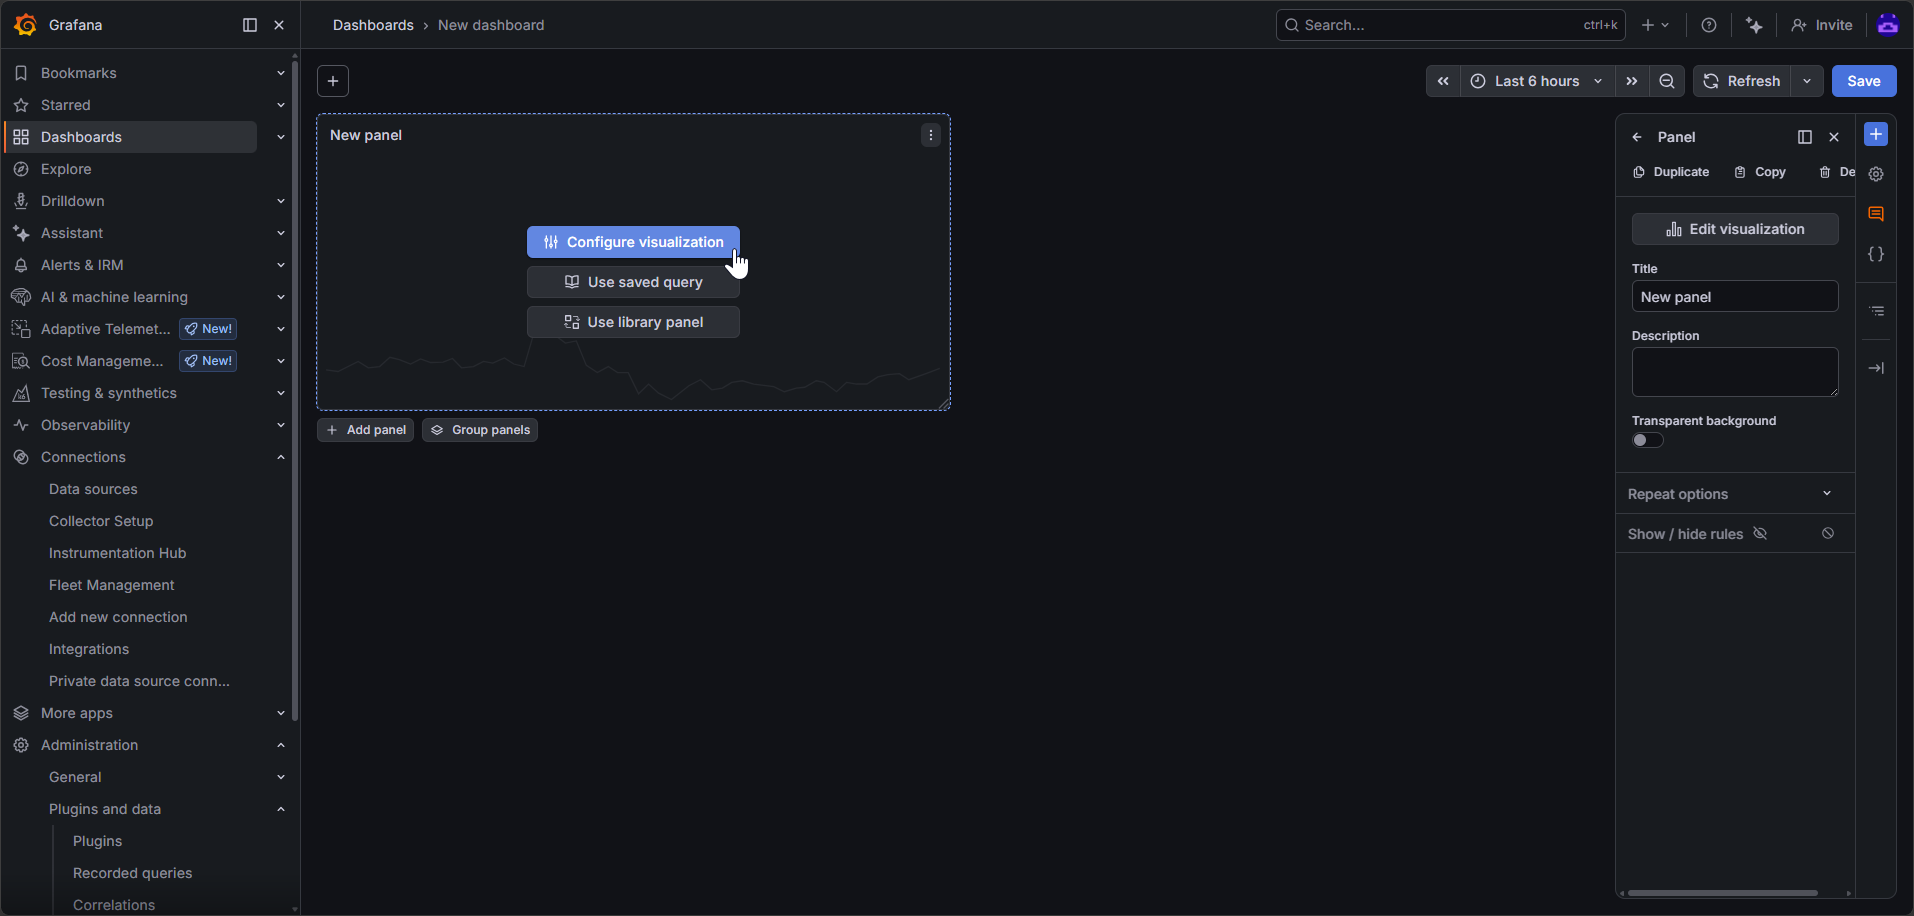Open Recorded queries menu item

(132, 873)
